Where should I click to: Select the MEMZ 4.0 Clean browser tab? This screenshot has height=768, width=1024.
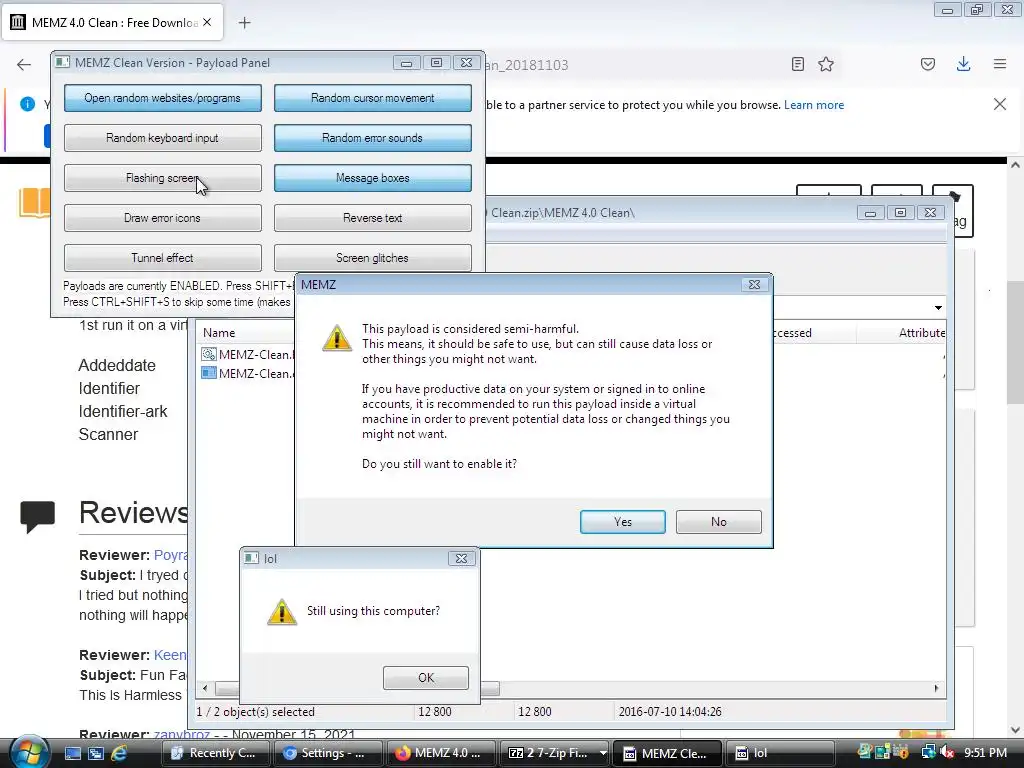click(x=112, y=23)
